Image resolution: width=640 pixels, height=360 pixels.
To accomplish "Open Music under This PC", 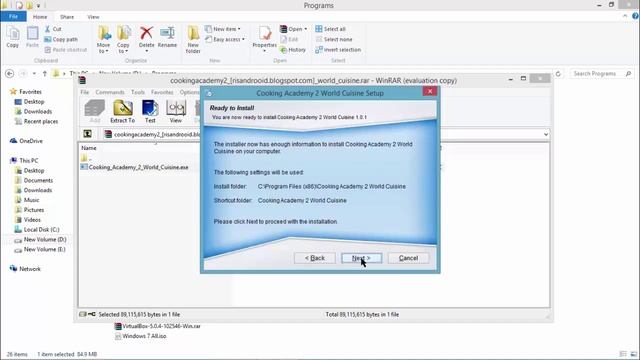I will tap(27, 200).
